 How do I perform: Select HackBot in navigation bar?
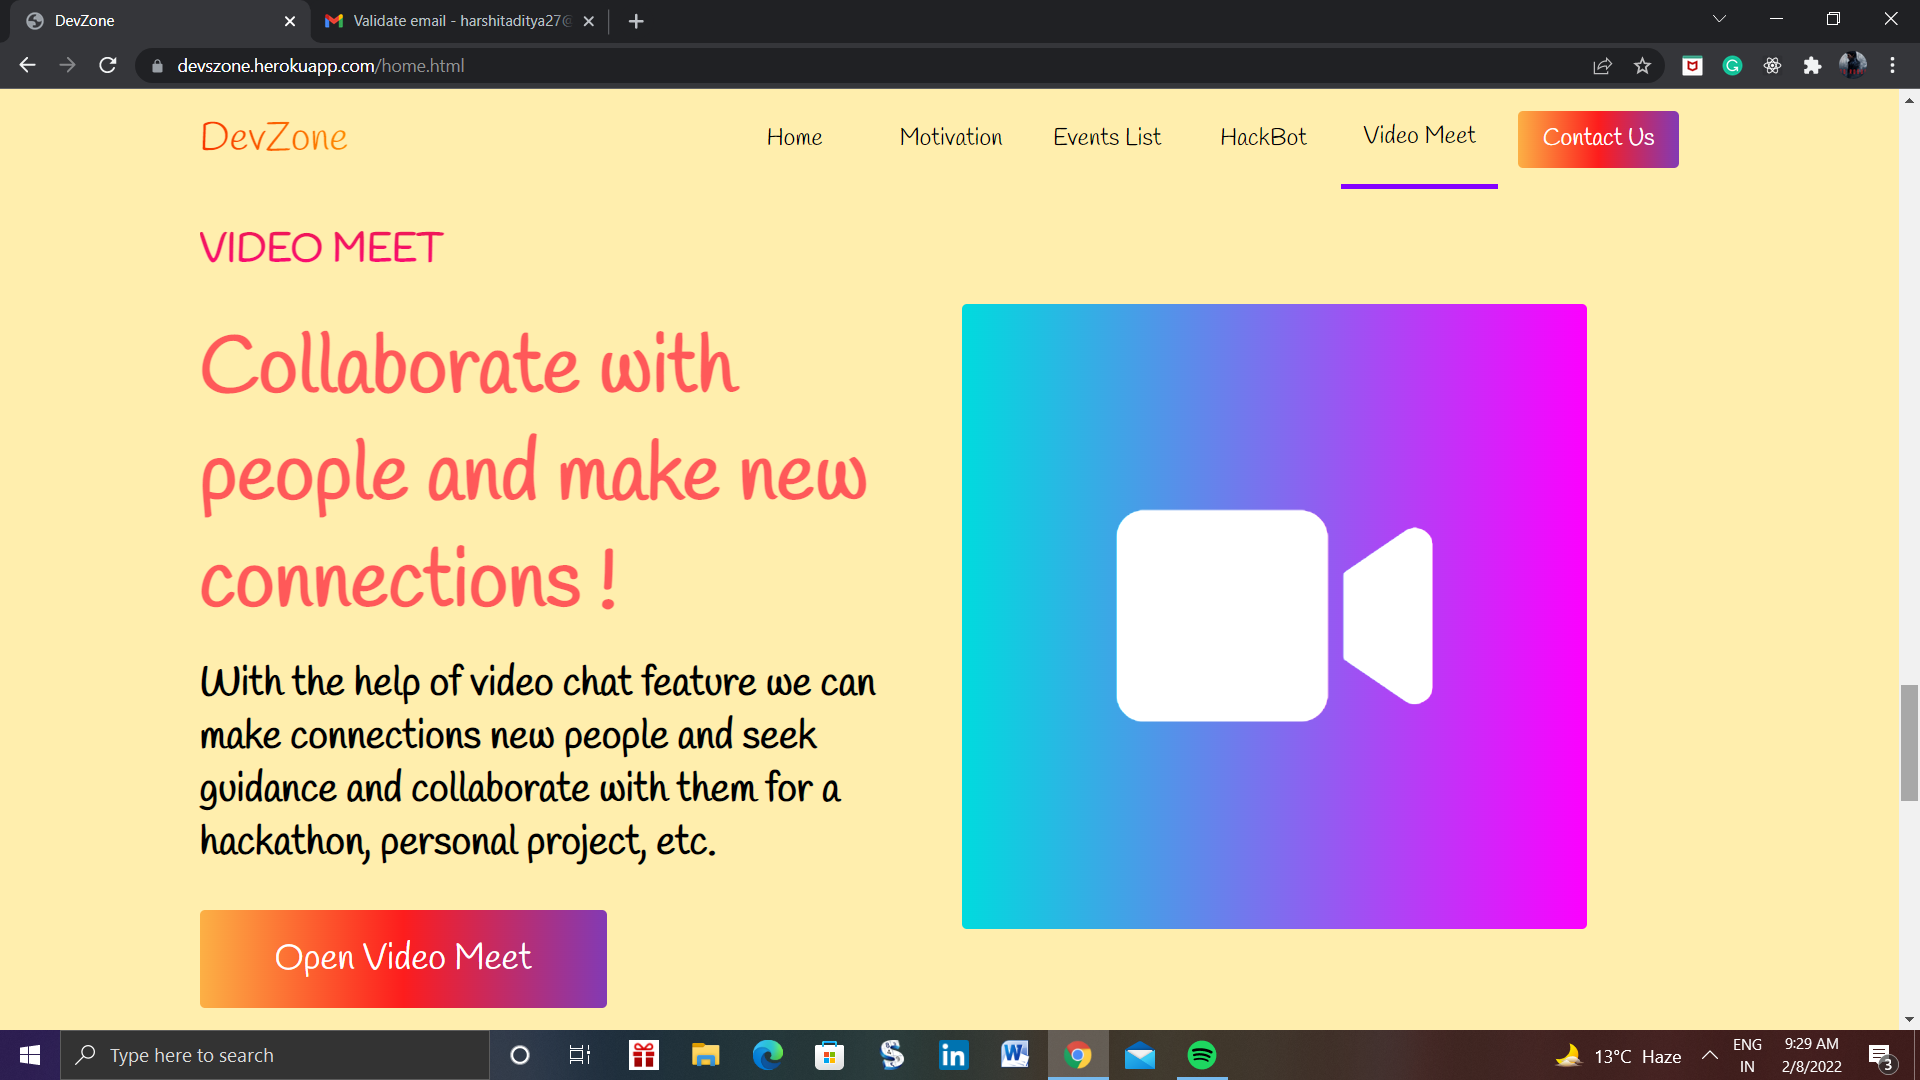[1262, 138]
